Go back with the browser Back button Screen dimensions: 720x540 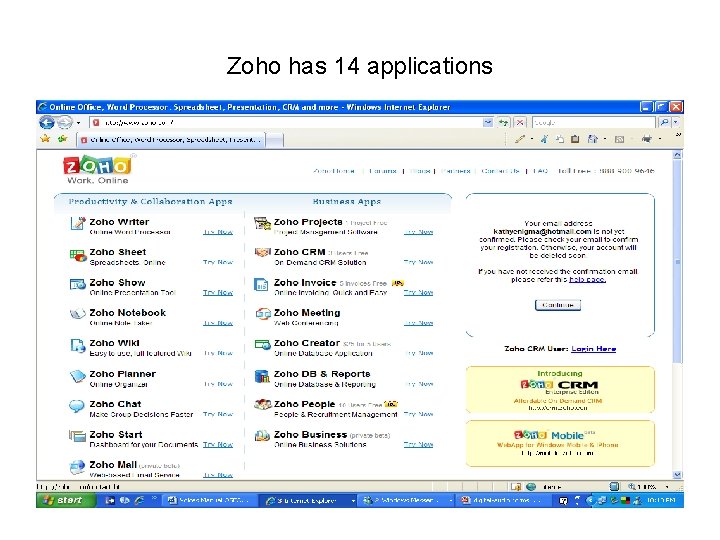47,123
